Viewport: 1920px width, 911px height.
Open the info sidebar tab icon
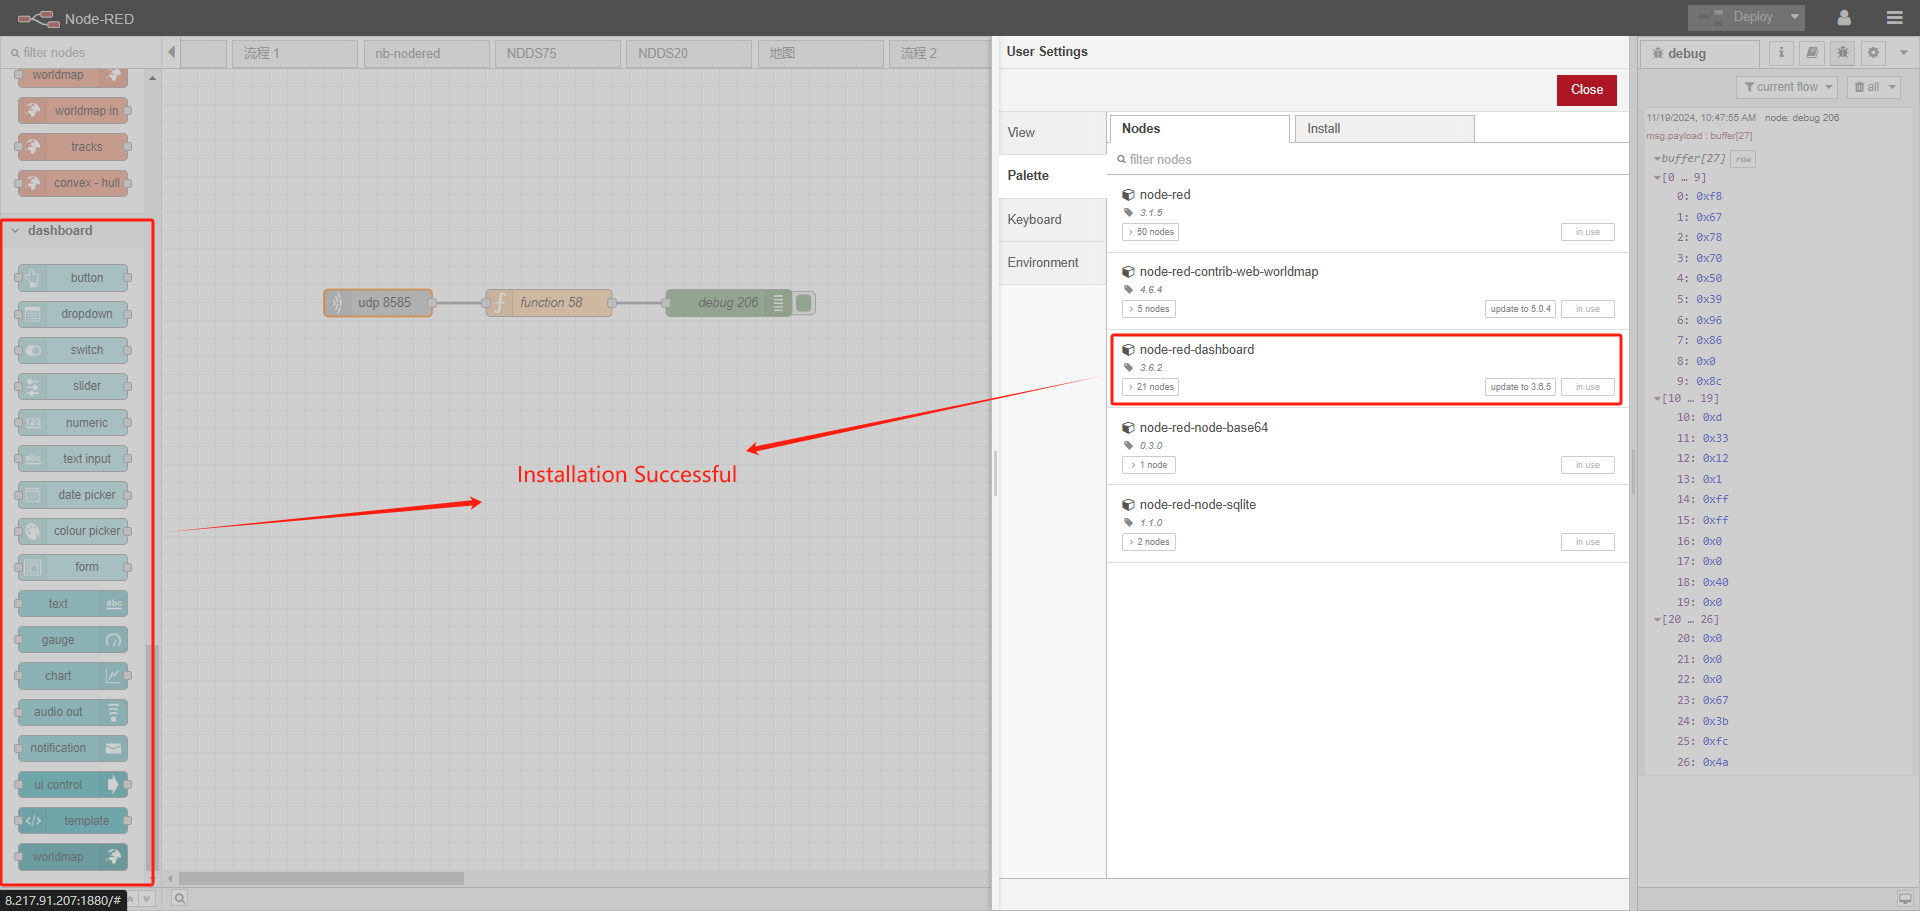tap(1781, 53)
